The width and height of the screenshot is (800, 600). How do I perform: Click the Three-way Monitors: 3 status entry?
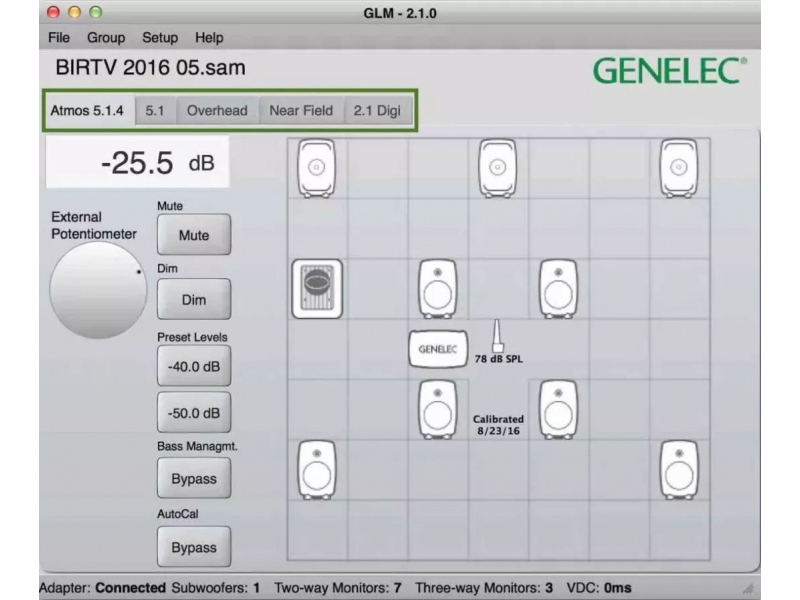point(484,588)
